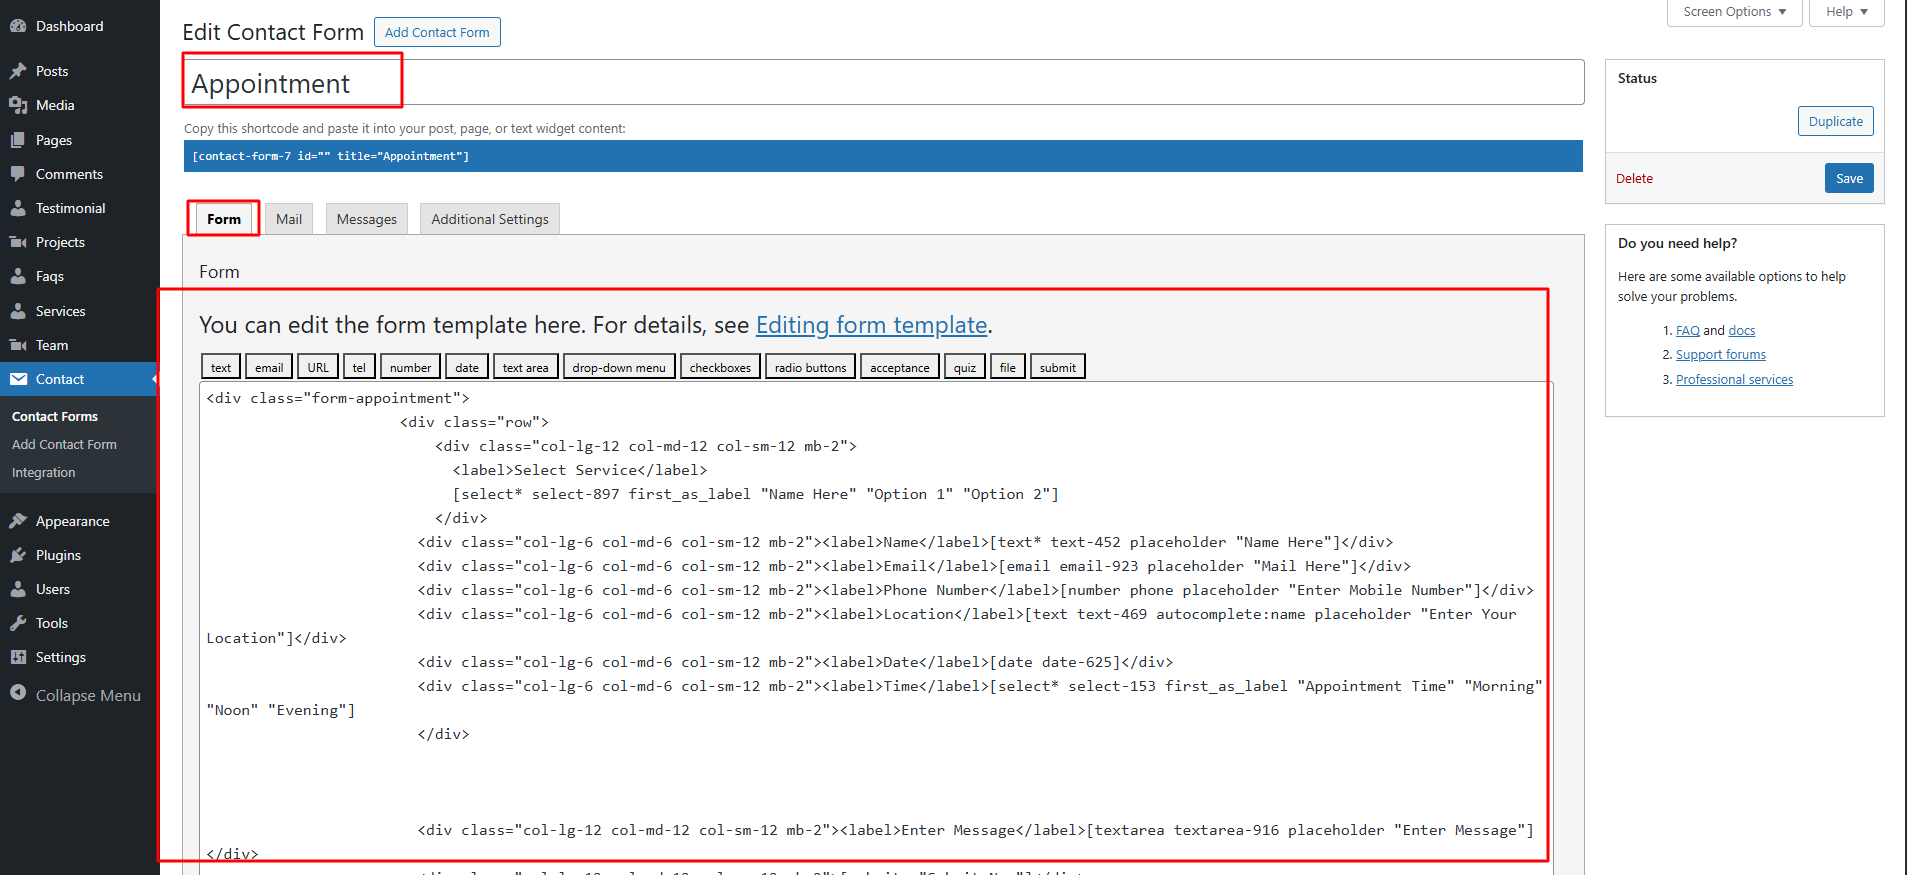The height and width of the screenshot is (875, 1907).
Task: Switch to the Mail tab
Action: tap(289, 219)
